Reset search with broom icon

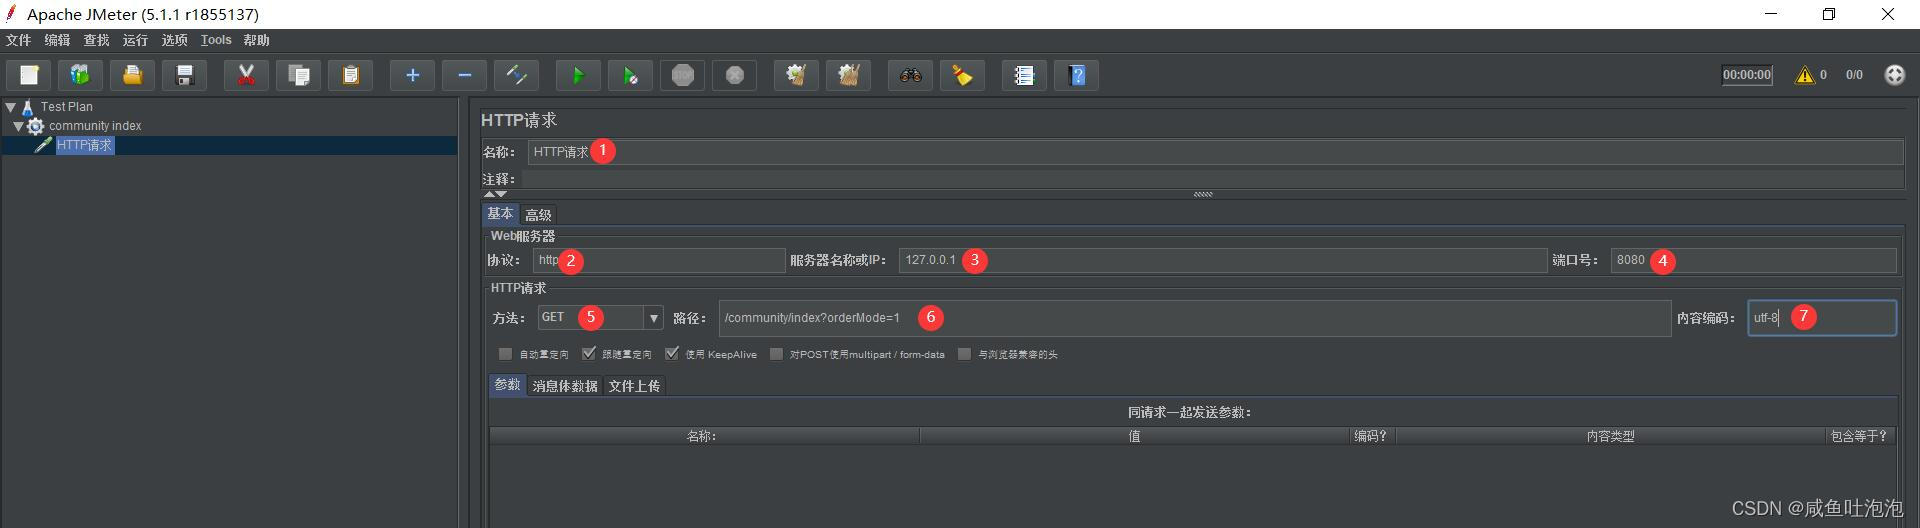pyautogui.click(x=962, y=75)
